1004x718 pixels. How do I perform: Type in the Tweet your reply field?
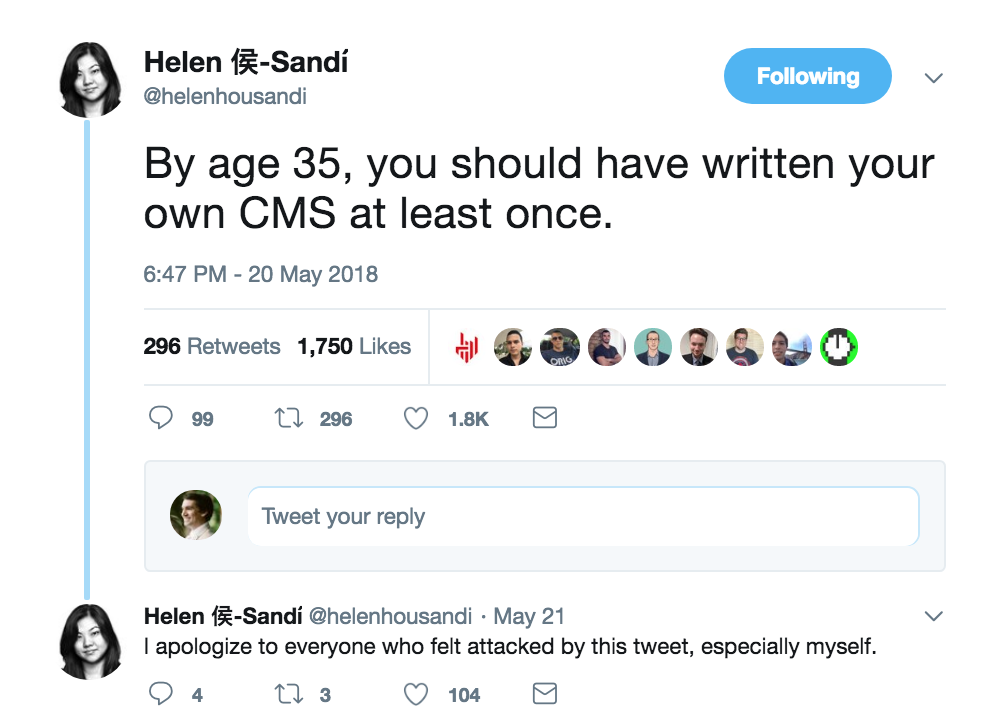[x=582, y=516]
